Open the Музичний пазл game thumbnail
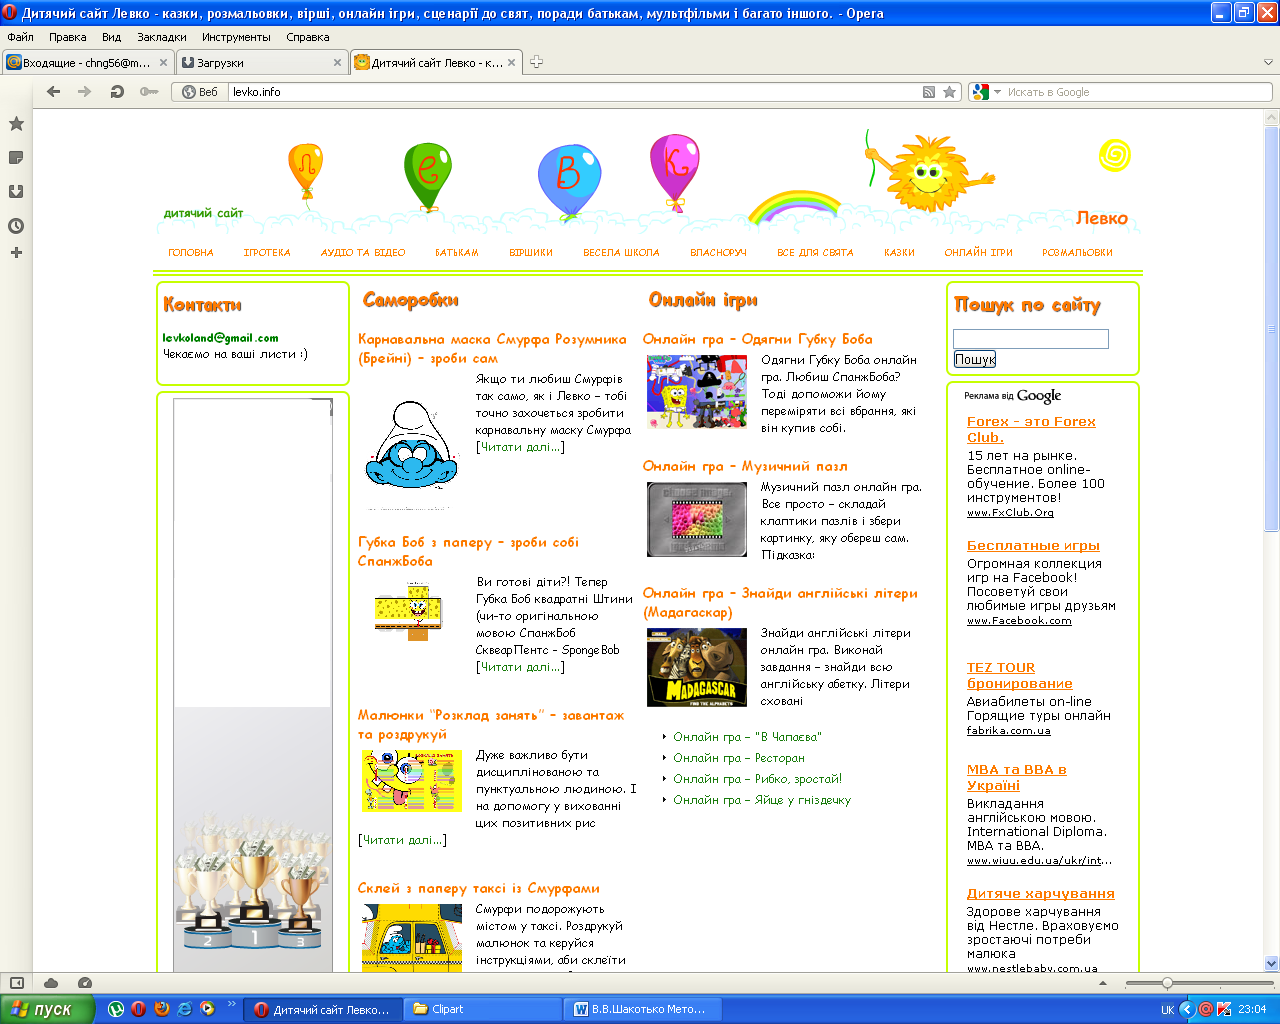 click(x=697, y=519)
